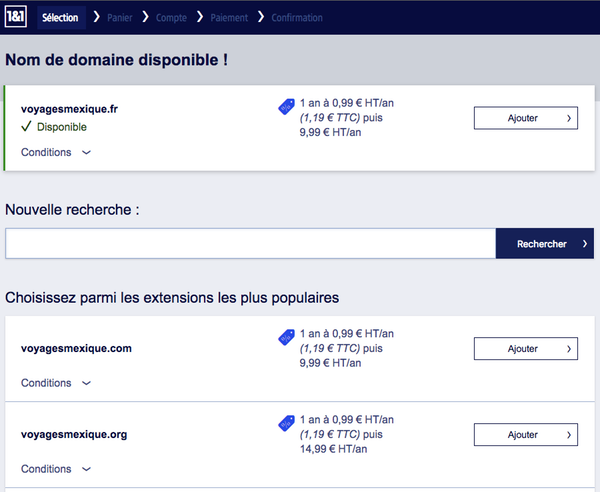Open the Compte step
The image size is (600, 492).
point(171,17)
